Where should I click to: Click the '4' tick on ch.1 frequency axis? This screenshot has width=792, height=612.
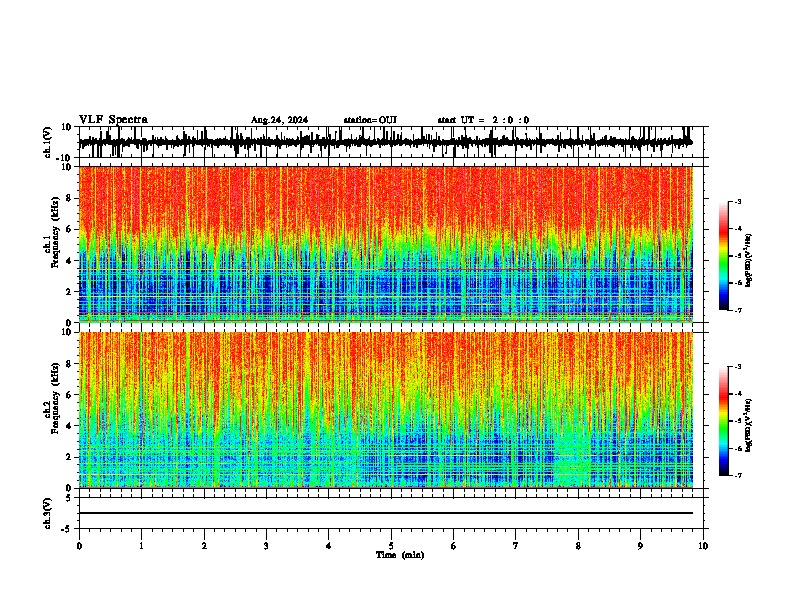(70, 261)
